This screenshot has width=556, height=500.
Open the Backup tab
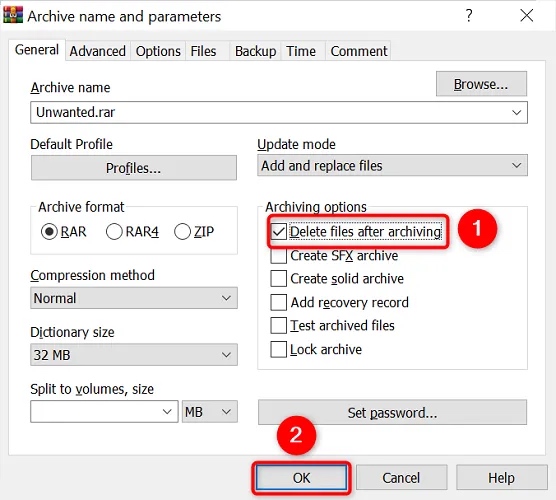click(x=255, y=51)
